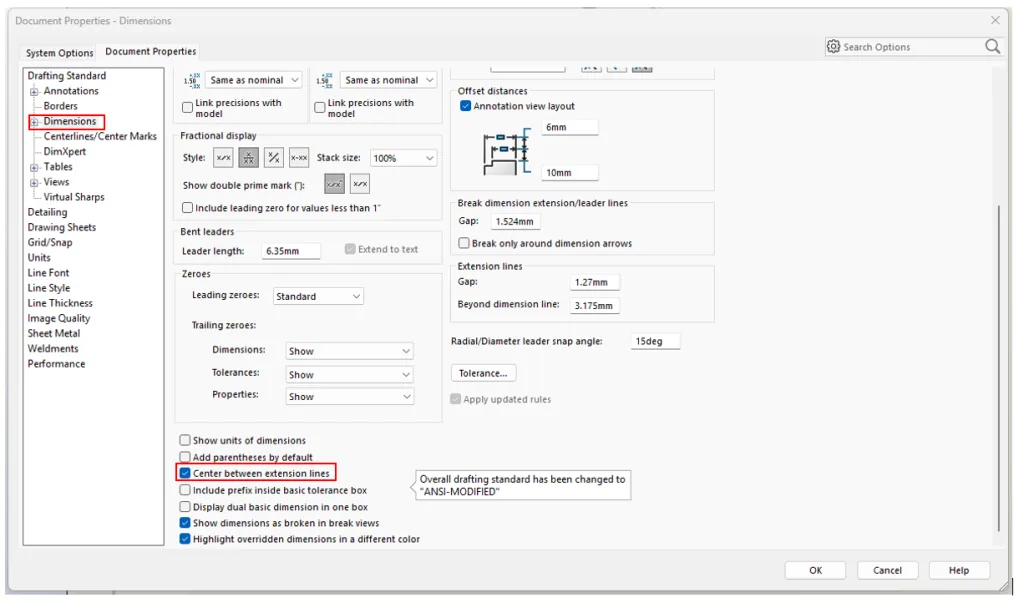Open trailing zeroes Dimensions dropdown
Screen dimensions: 1024x603
tap(349, 351)
